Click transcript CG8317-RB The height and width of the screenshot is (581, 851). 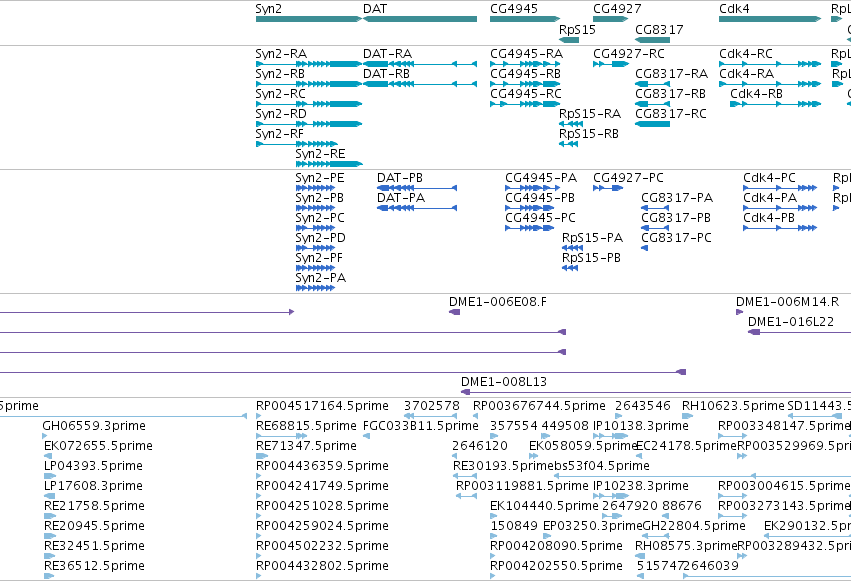click(652, 104)
